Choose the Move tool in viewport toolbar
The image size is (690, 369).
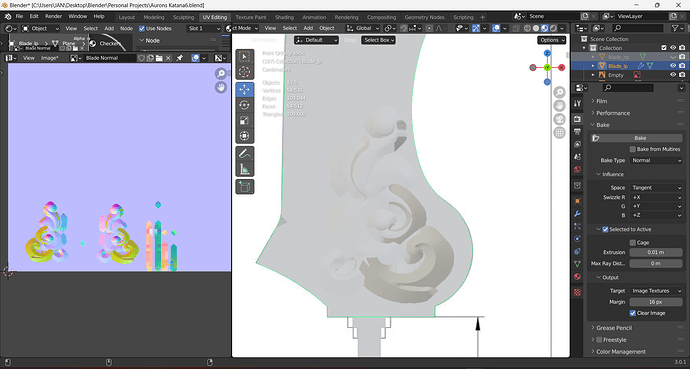[245, 89]
